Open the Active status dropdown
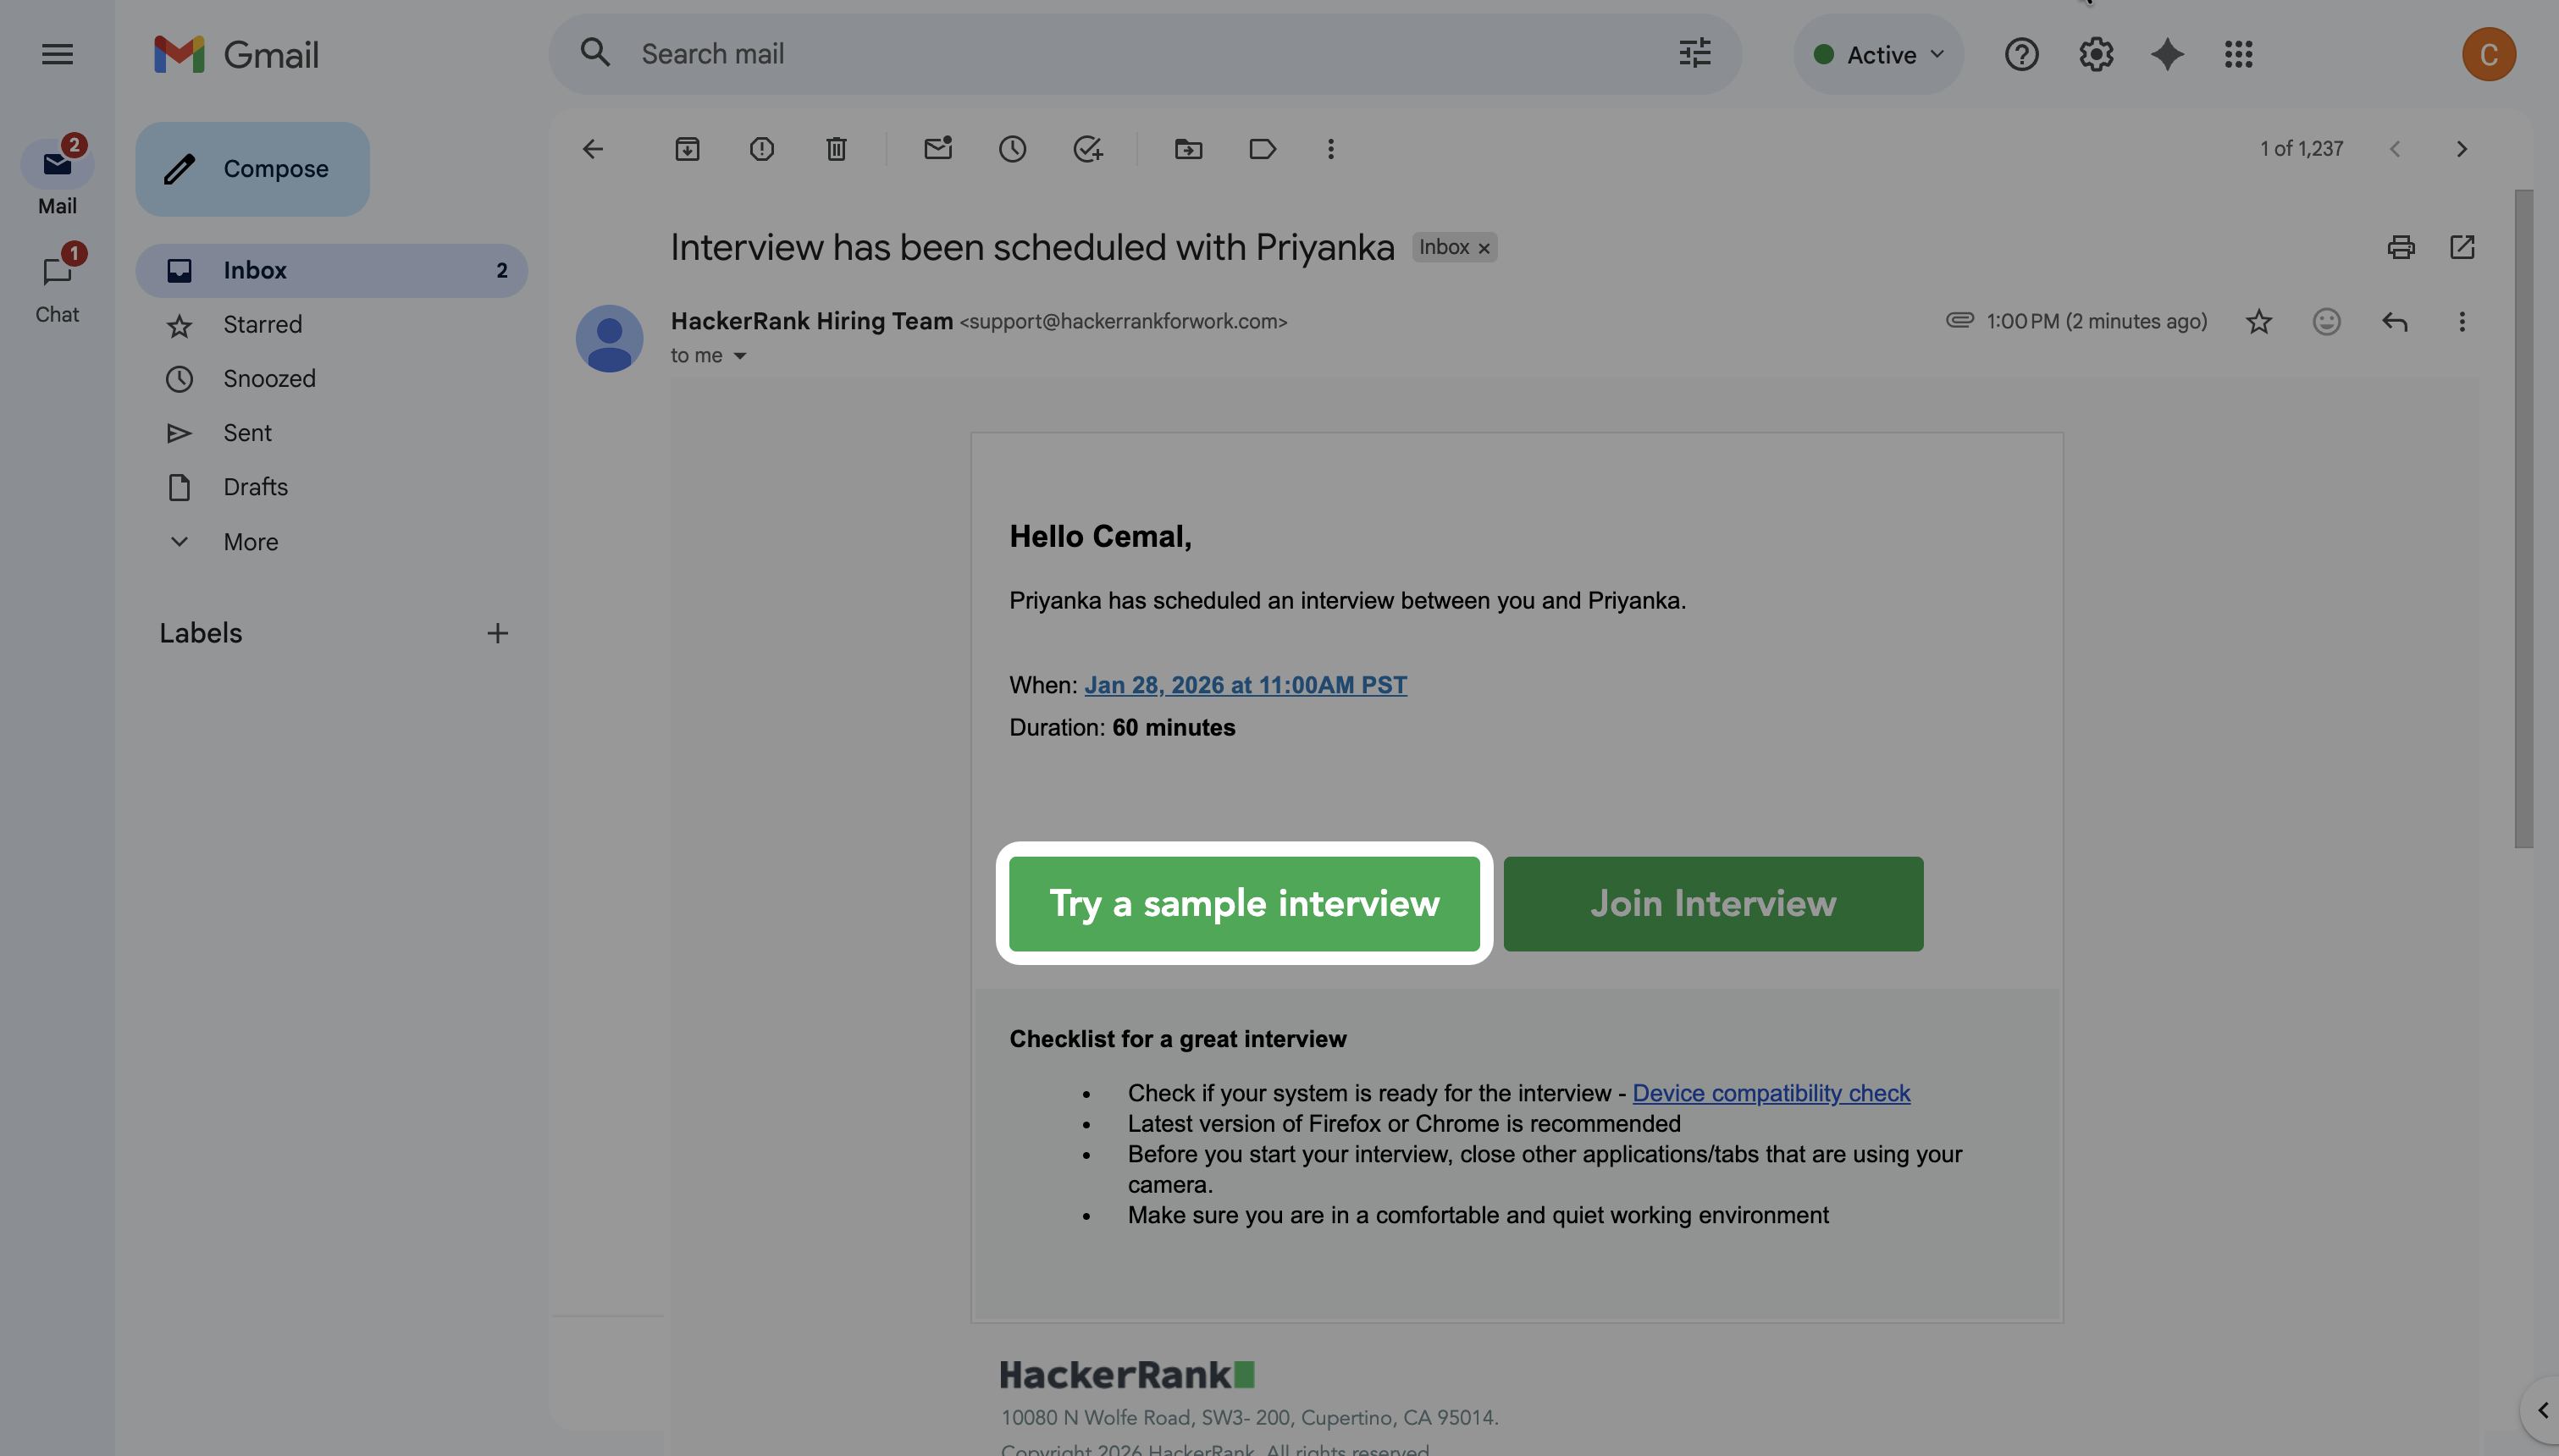 tap(1878, 54)
